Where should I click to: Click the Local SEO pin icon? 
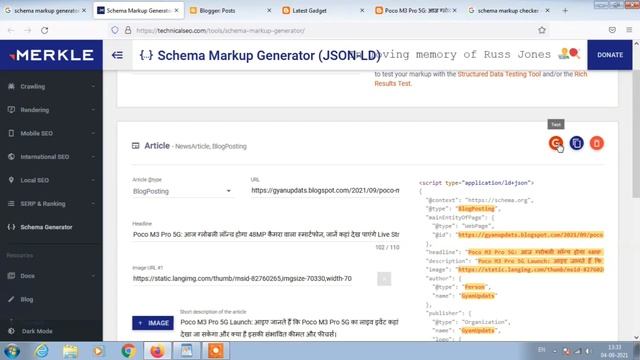click(11, 180)
